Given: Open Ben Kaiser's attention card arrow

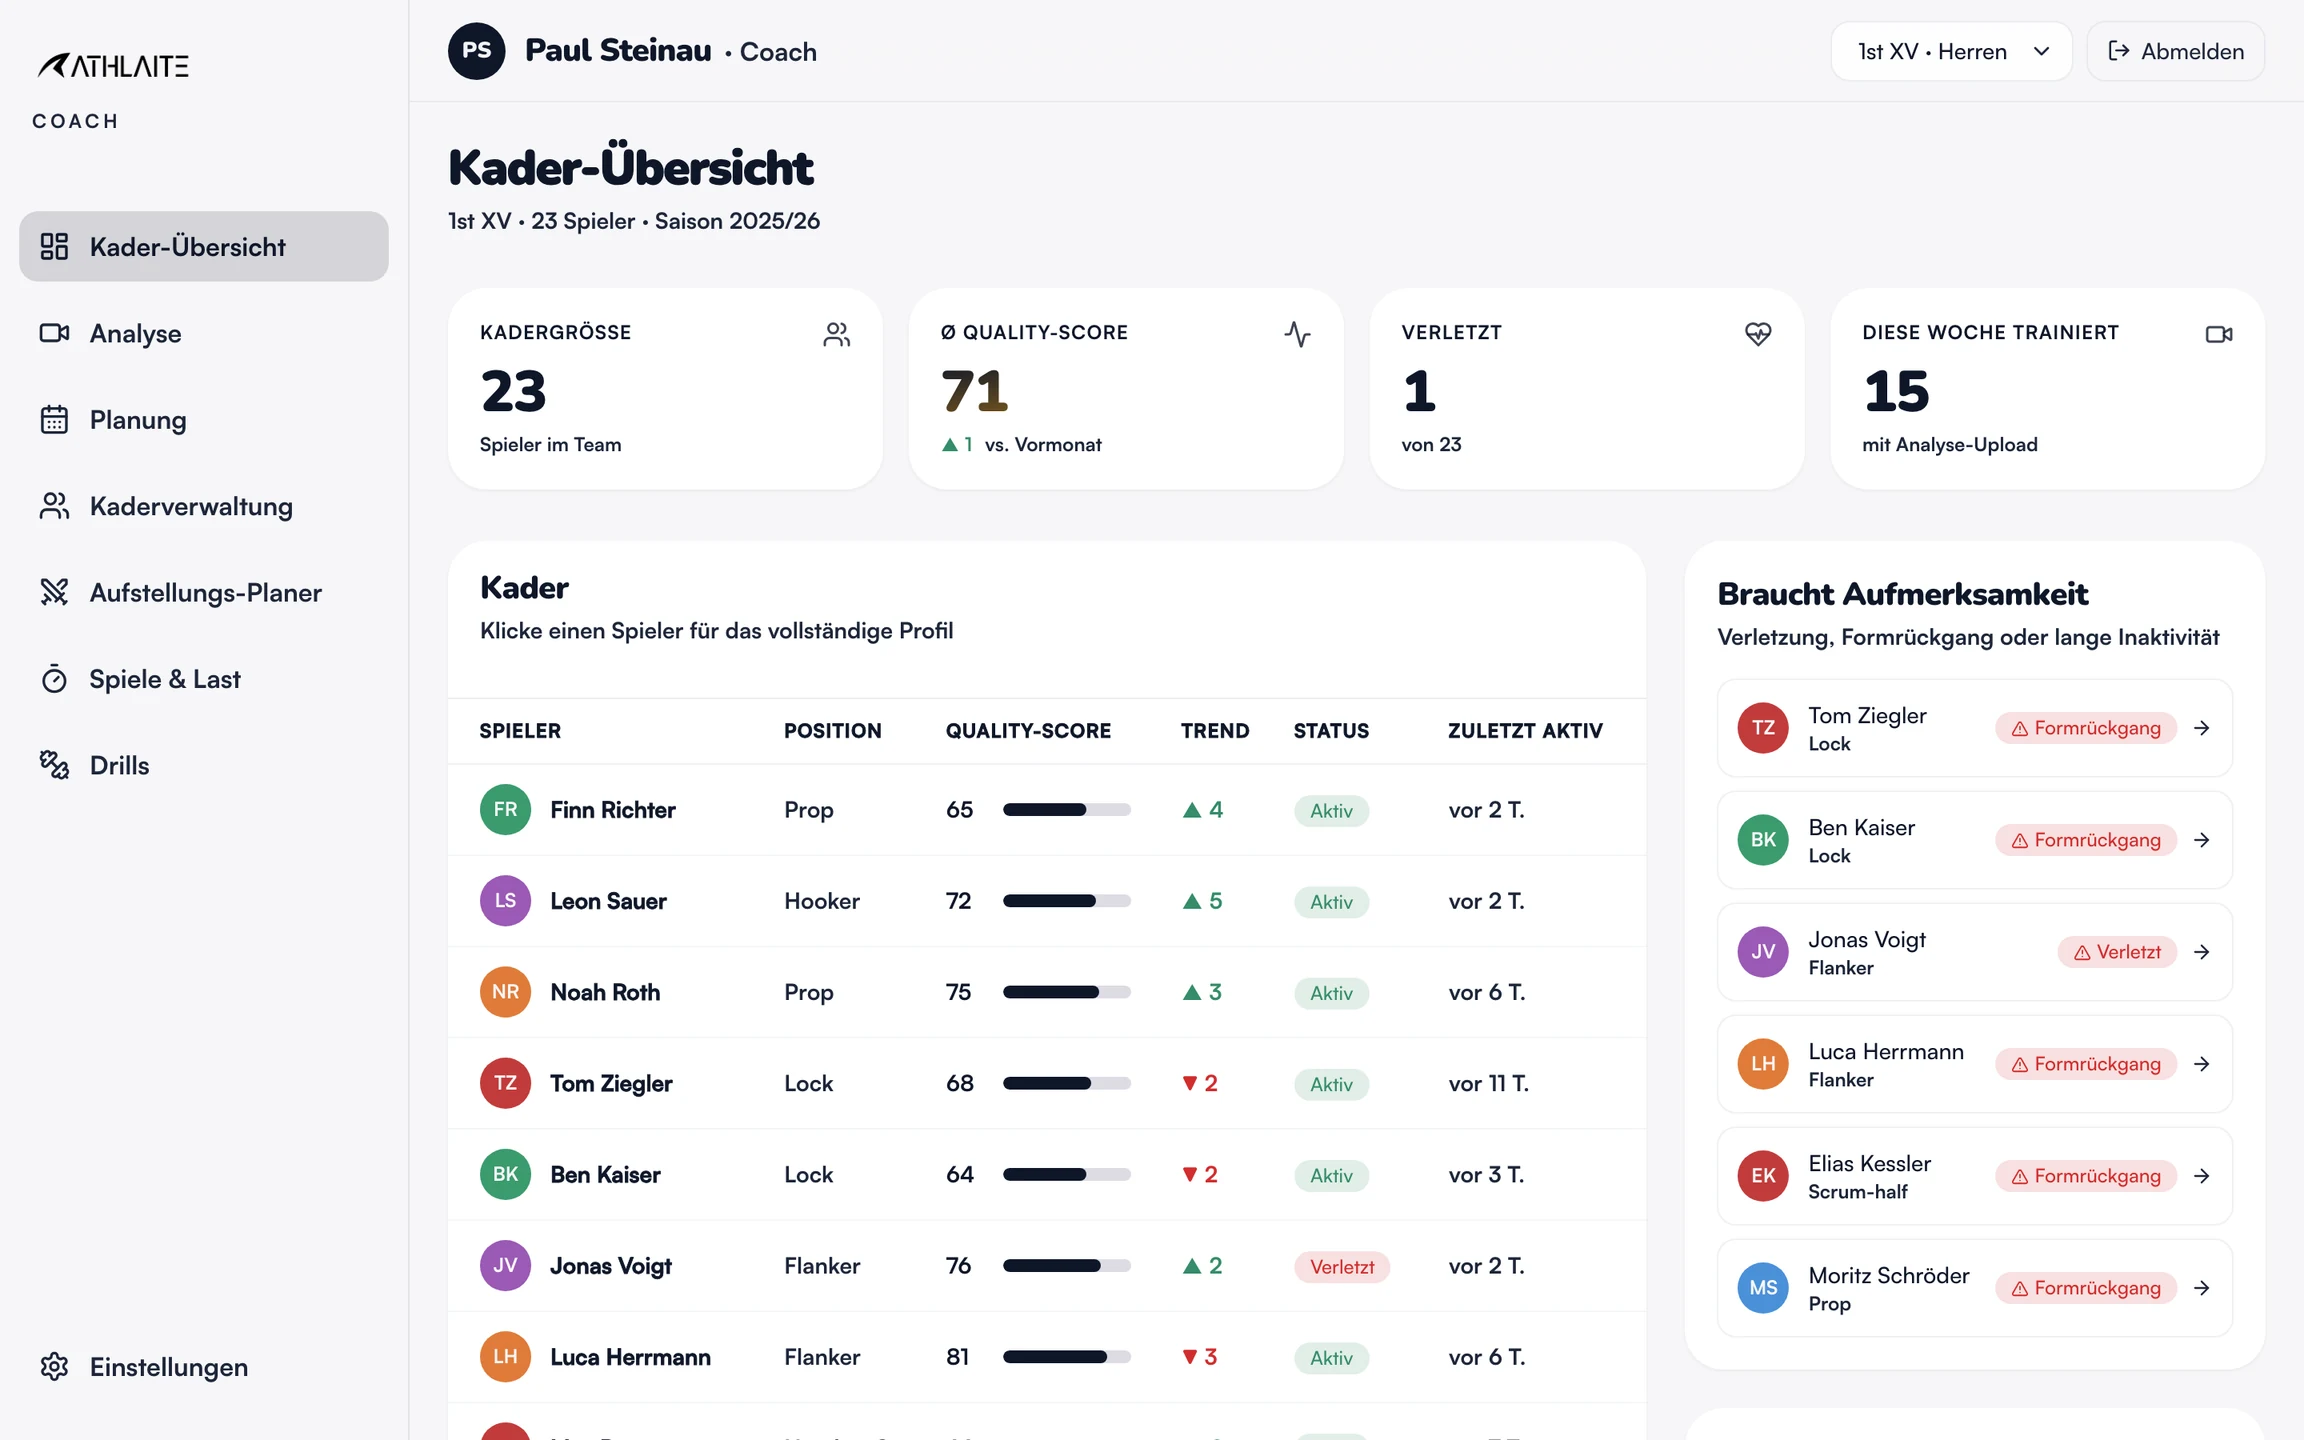Looking at the screenshot, I should point(2201,840).
